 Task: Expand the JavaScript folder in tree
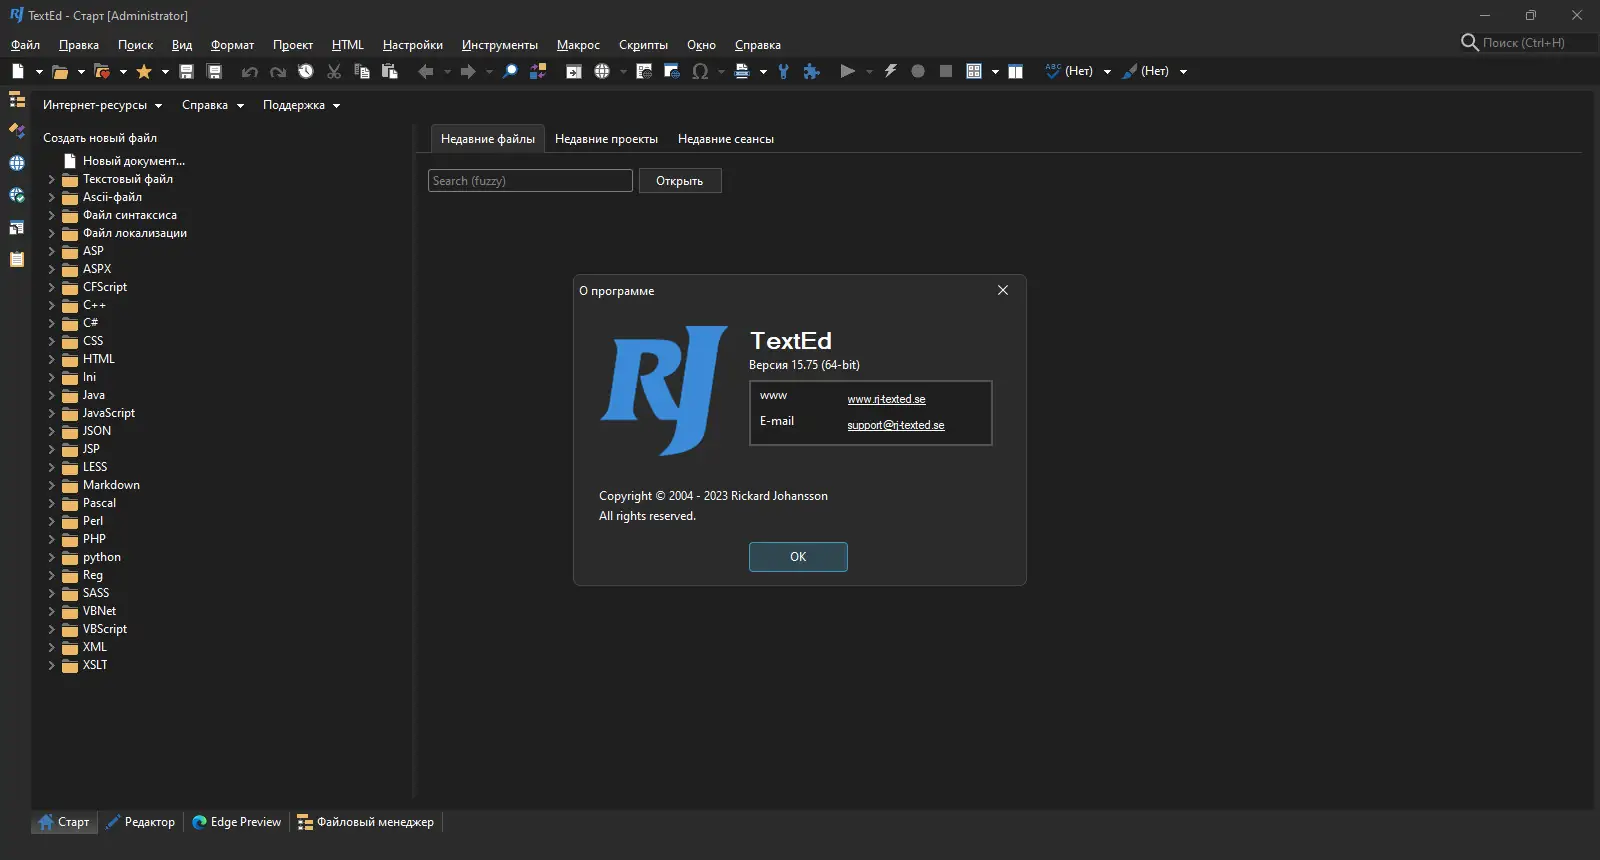pyautogui.click(x=52, y=413)
